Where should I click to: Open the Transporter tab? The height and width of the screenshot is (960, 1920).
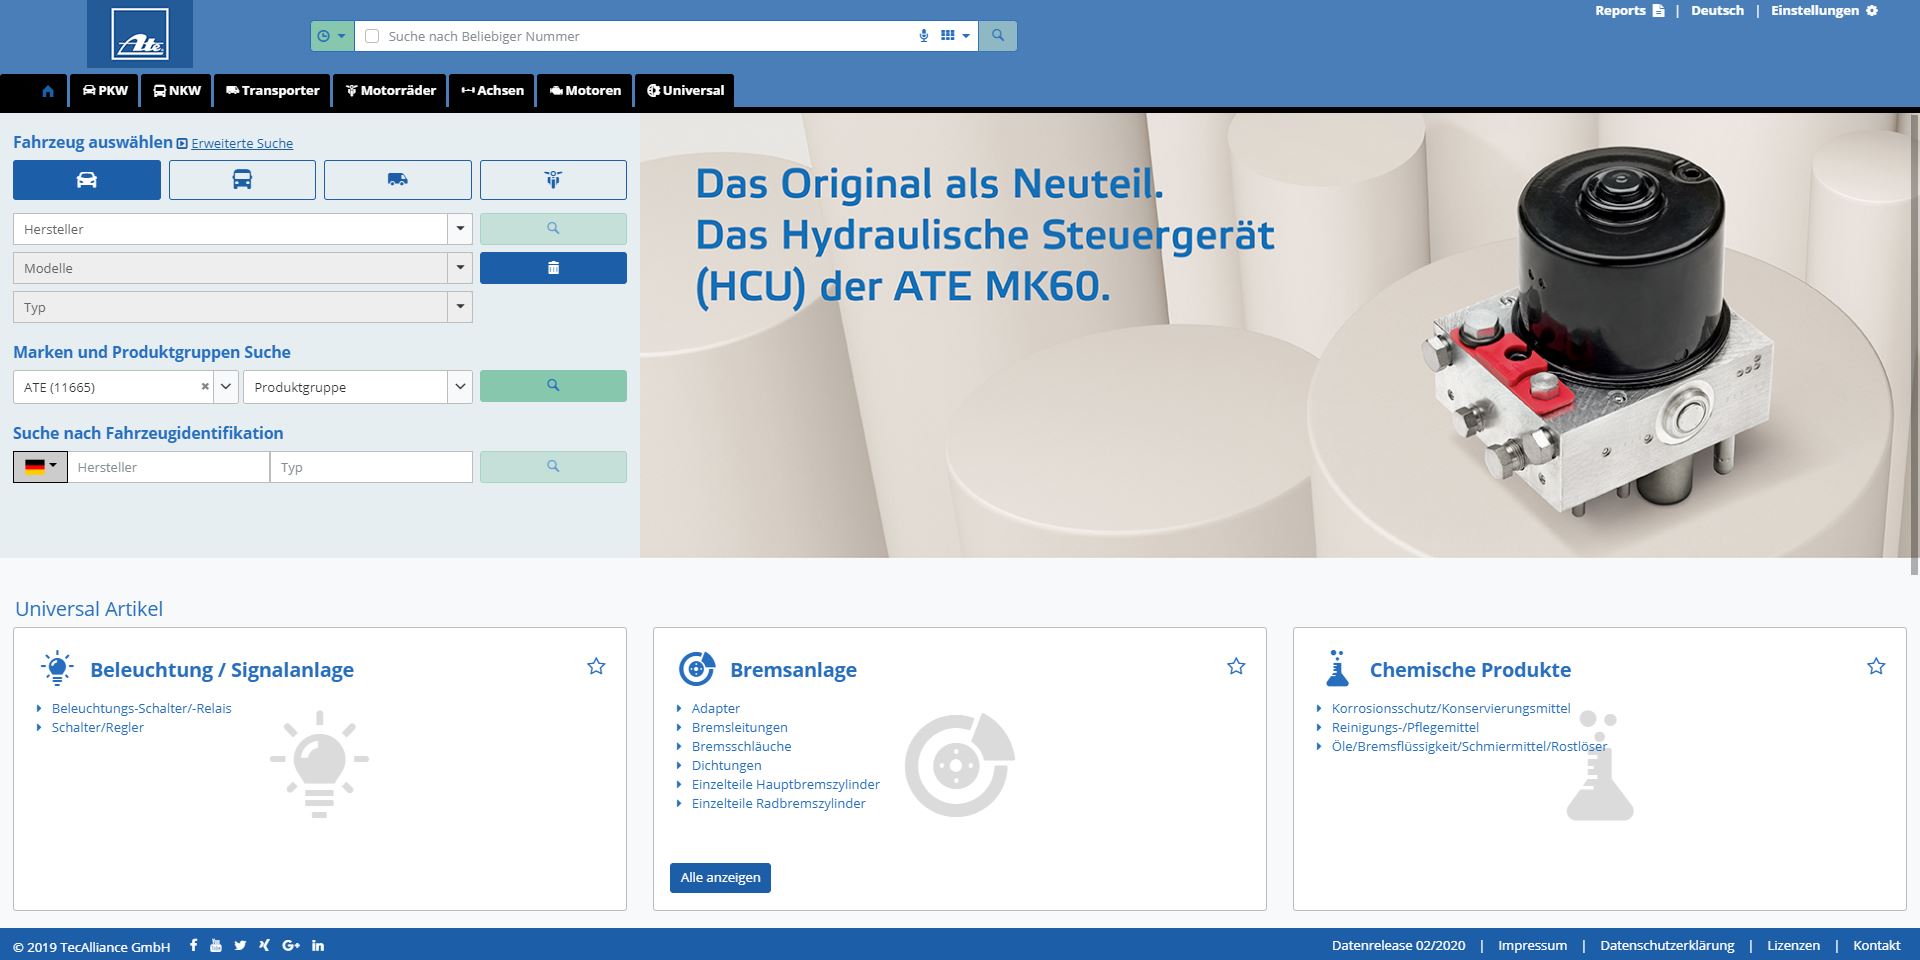pos(272,91)
